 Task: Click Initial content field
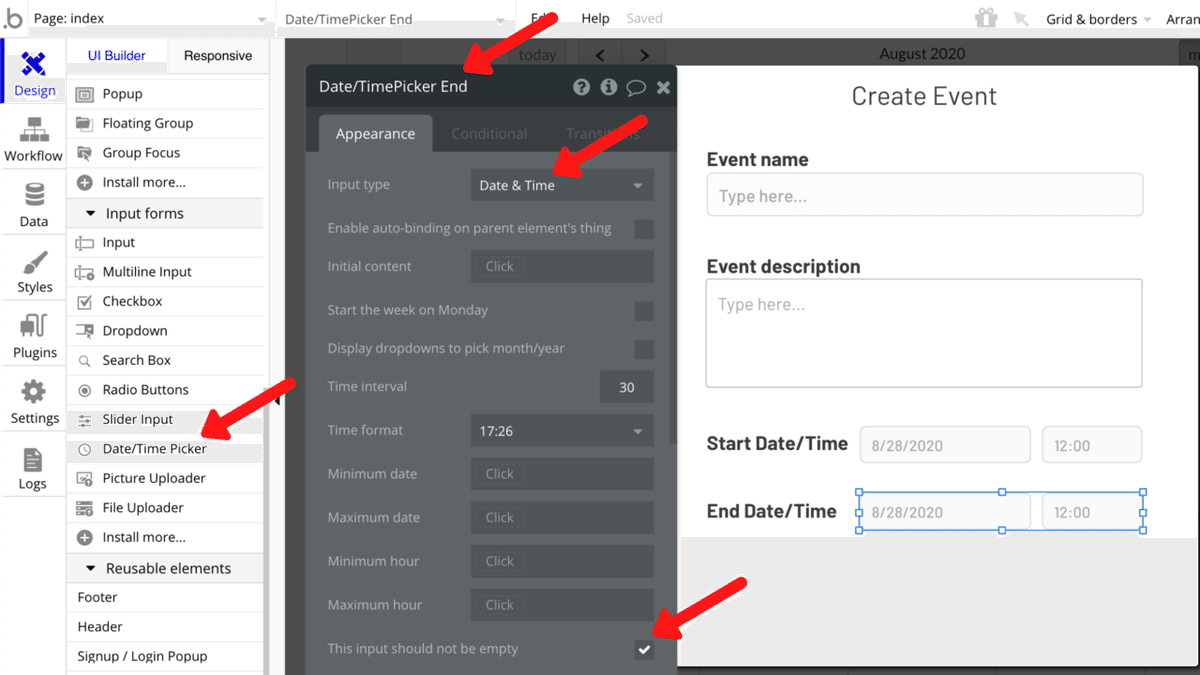(x=562, y=267)
